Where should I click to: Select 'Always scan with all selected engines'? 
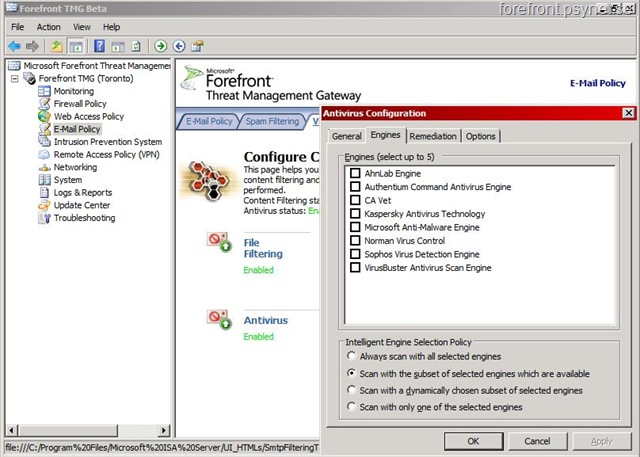[350, 356]
